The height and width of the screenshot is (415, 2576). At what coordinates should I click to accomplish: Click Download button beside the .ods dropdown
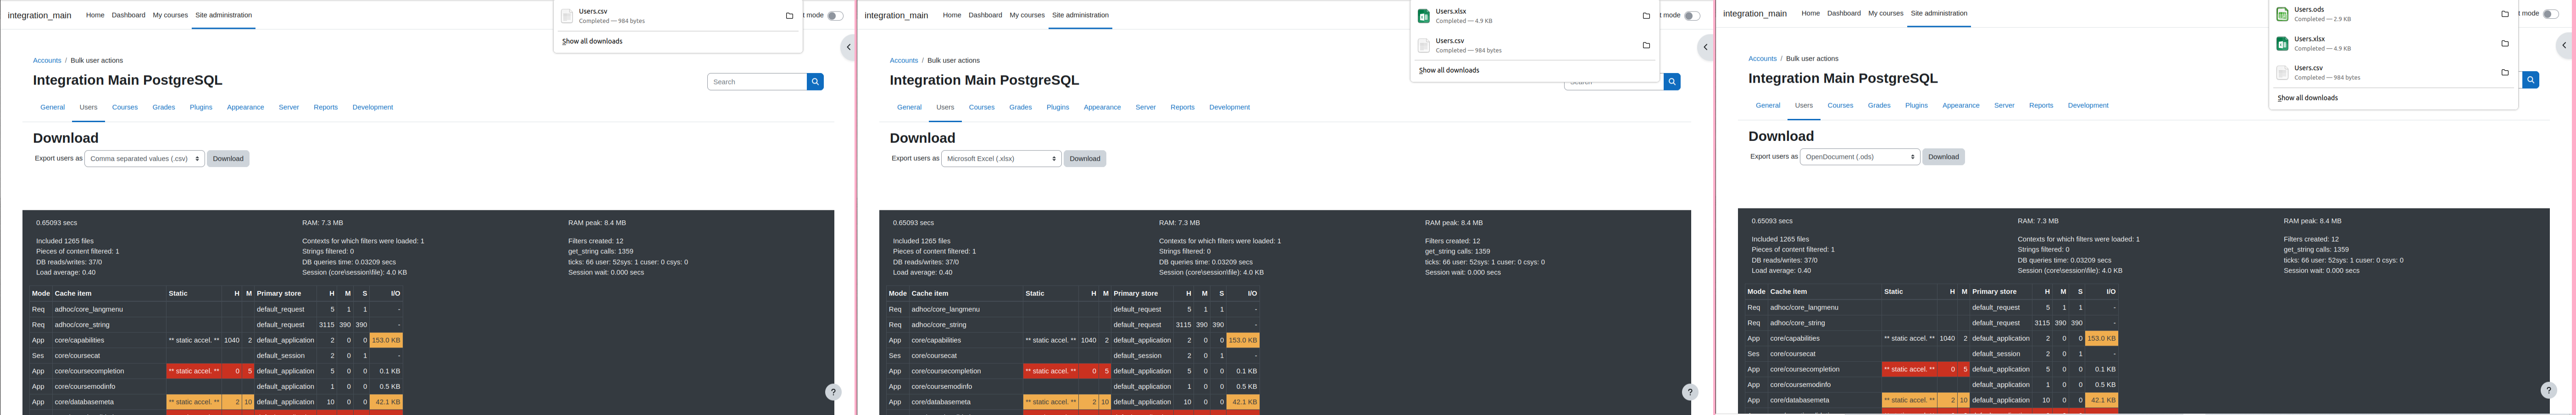(1944, 157)
